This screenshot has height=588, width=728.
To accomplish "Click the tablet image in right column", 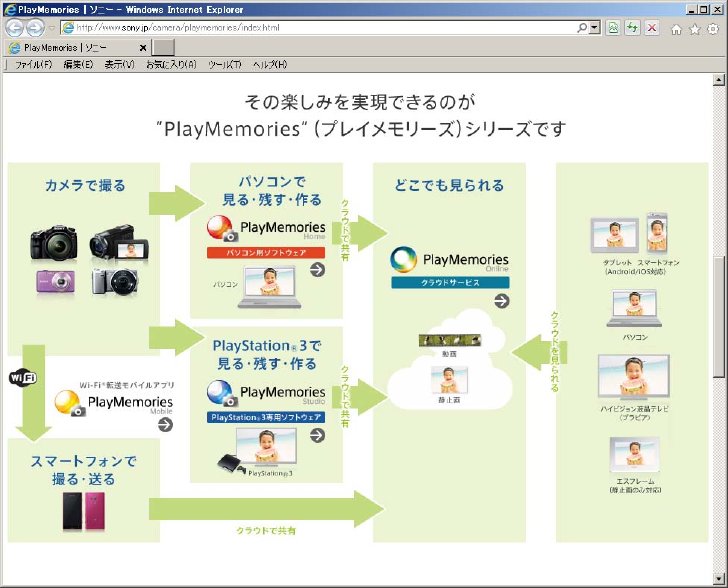I will click(x=614, y=235).
